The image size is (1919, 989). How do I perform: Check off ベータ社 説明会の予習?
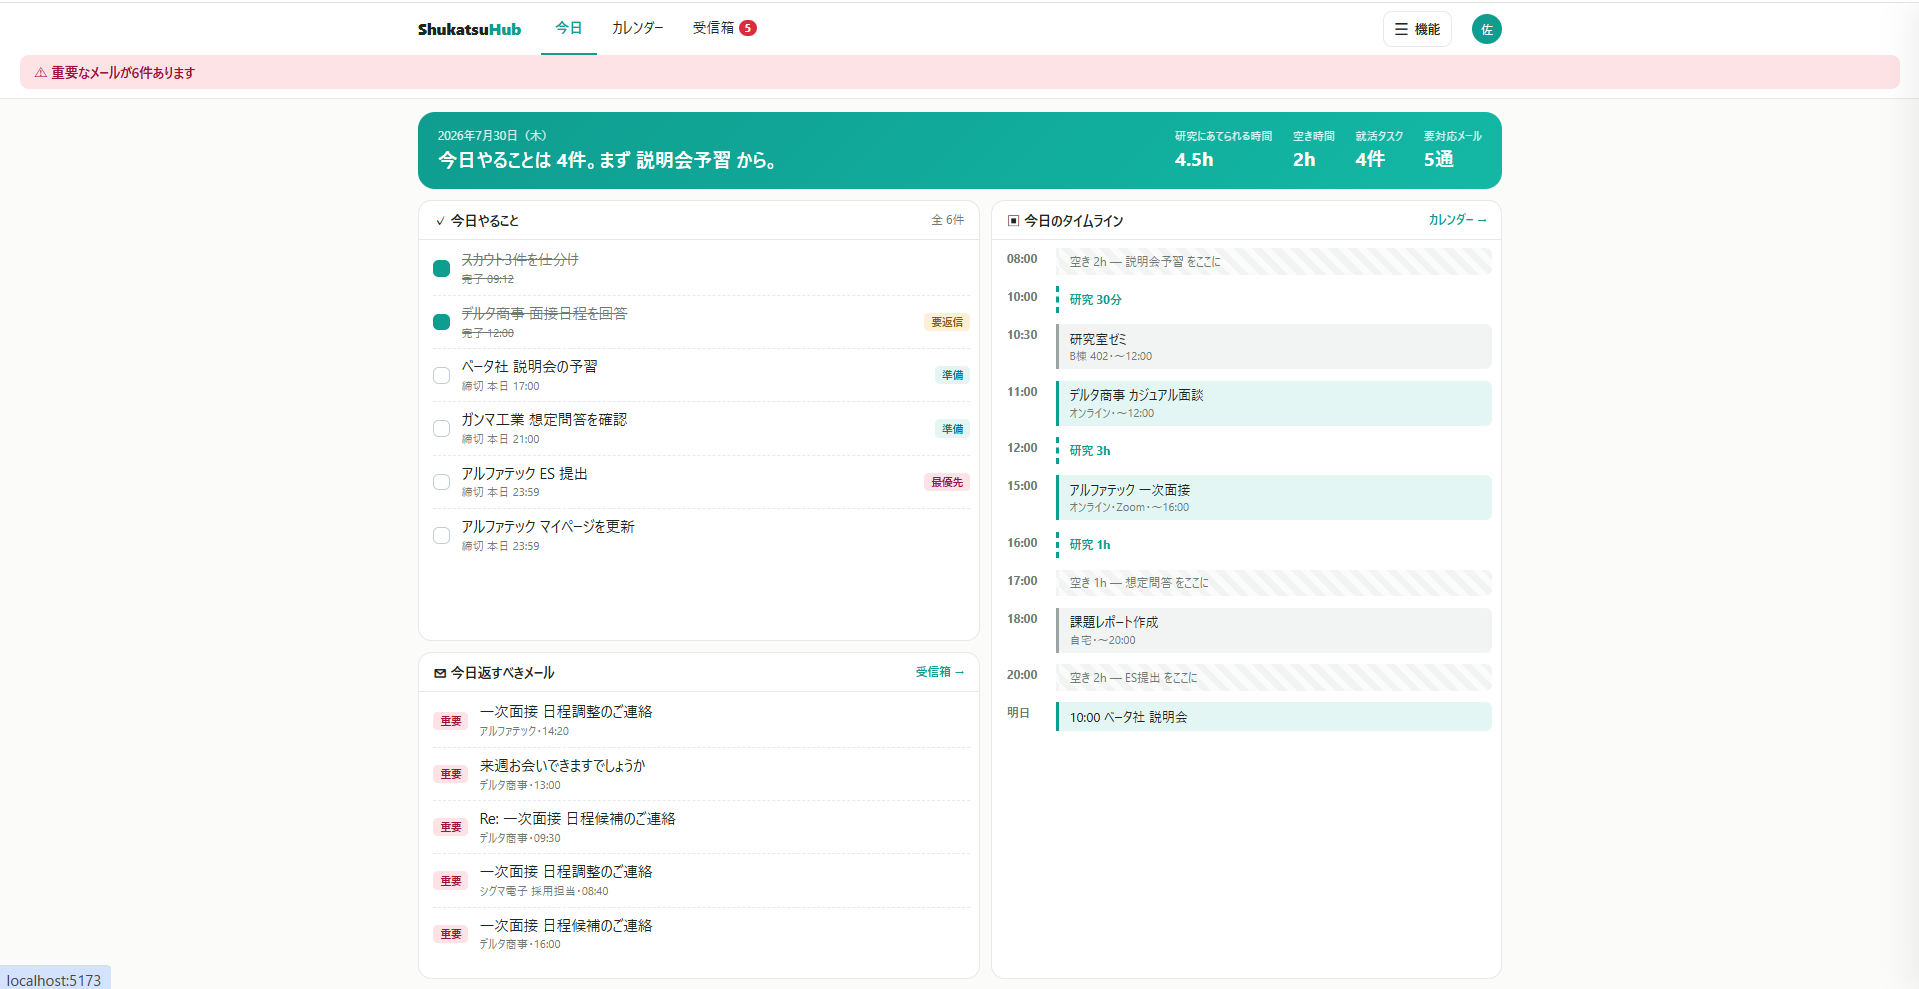pos(441,375)
